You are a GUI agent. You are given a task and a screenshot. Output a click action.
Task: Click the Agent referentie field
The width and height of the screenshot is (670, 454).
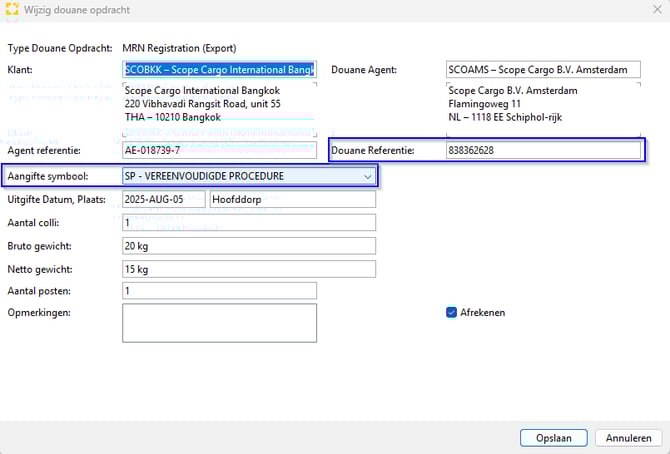click(219, 151)
